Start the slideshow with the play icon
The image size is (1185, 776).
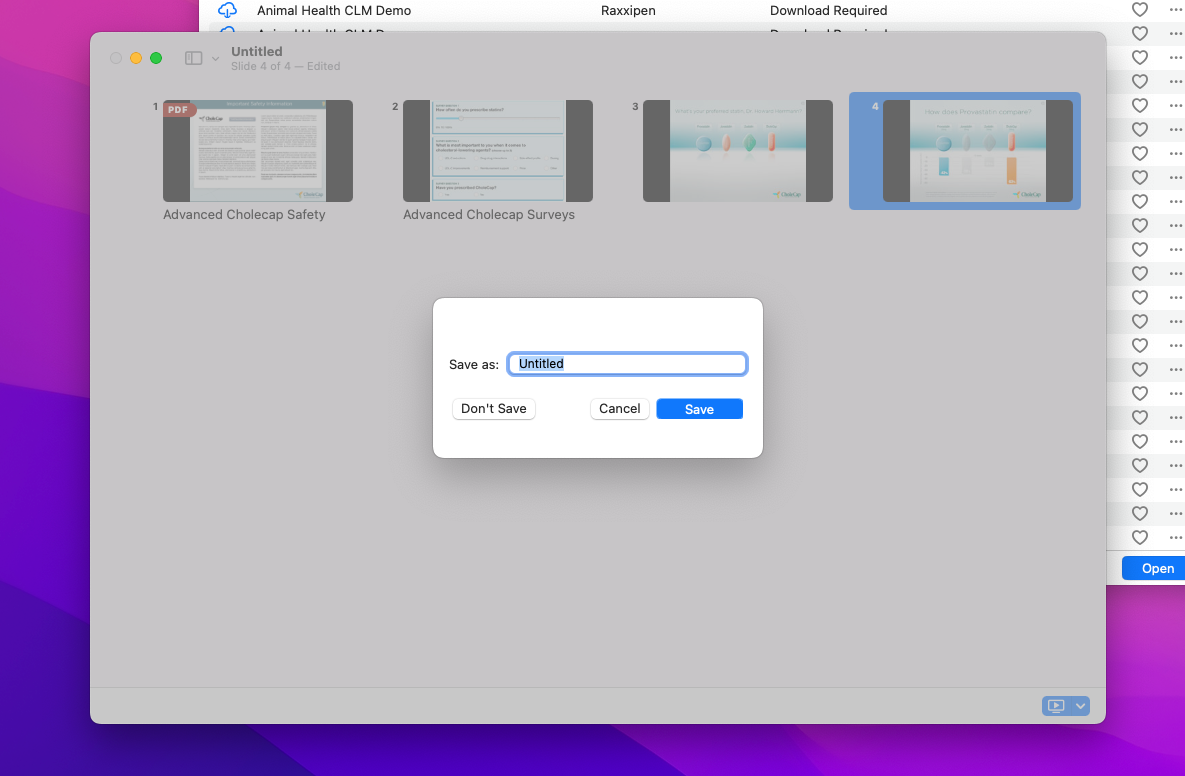pyautogui.click(x=1055, y=706)
